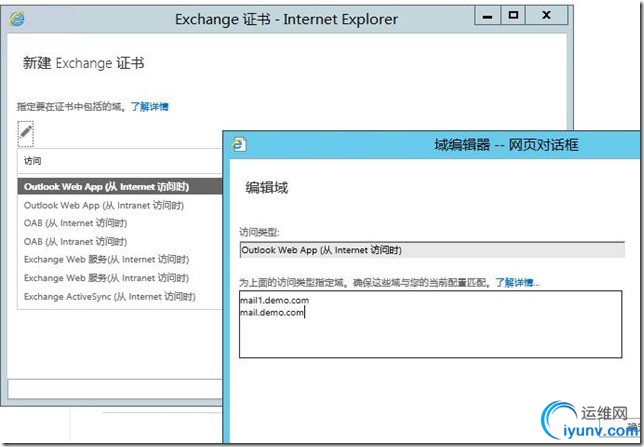Maximize the Exchange 证书 Internet Explorer window
Viewport: 644px width, 447px height.
click(513, 16)
